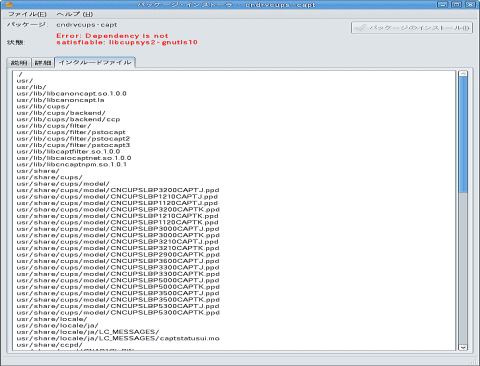Screen dimensions: 480x366
Task: Open the ファイル(F) menu
Action: (x=27, y=14)
